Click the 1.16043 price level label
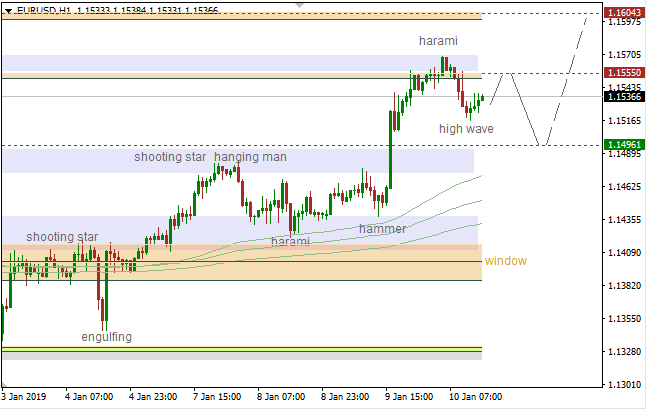This screenshot has height=409, width=646. (623, 13)
